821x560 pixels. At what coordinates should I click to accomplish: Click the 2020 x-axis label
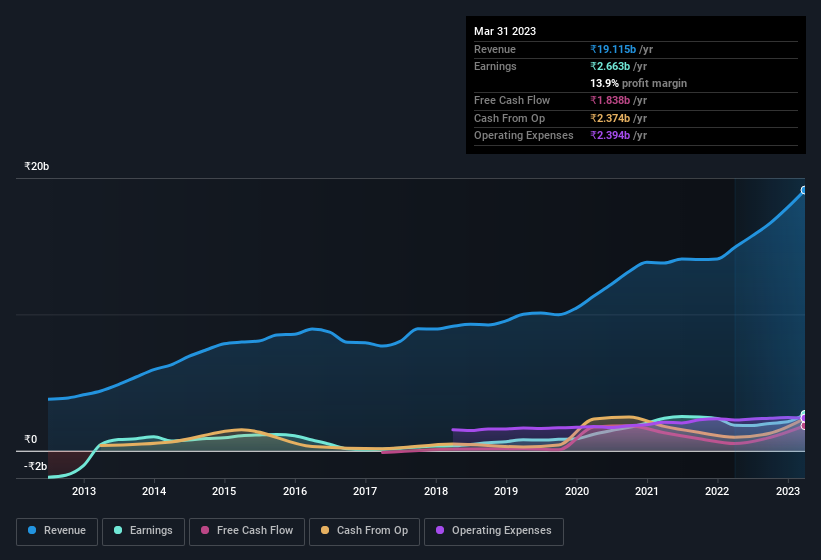coord(576,491)
